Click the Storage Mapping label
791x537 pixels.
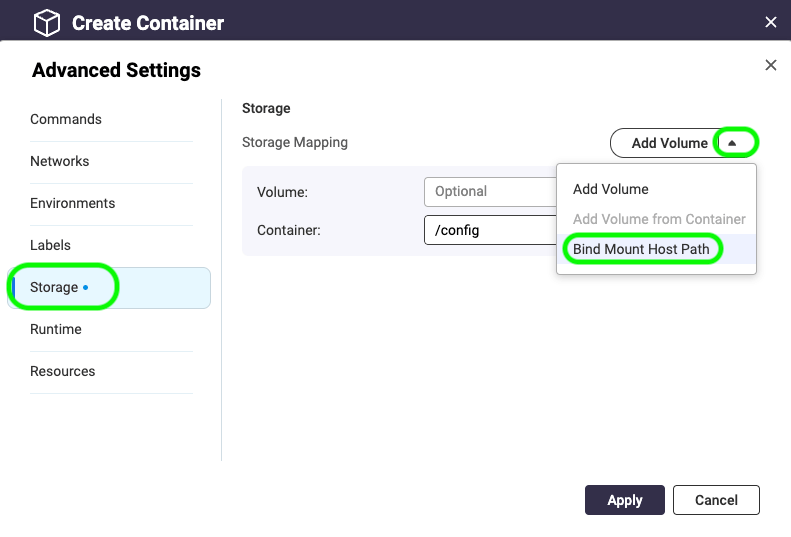click(295, 142)
